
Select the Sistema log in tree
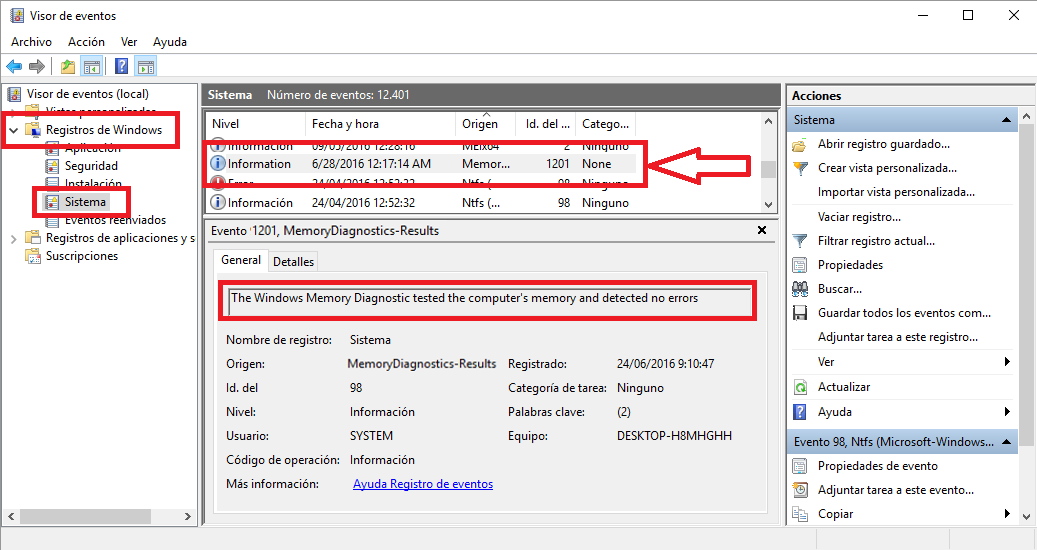tap(85, 202)
